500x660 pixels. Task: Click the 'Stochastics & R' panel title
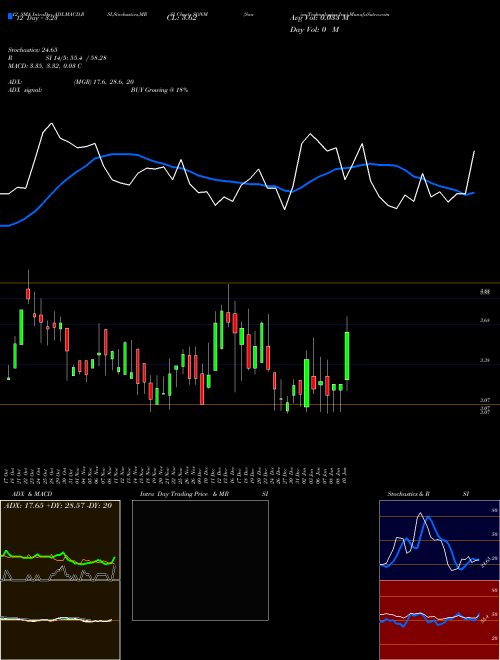pyautogui.click(x=409, y=494)
